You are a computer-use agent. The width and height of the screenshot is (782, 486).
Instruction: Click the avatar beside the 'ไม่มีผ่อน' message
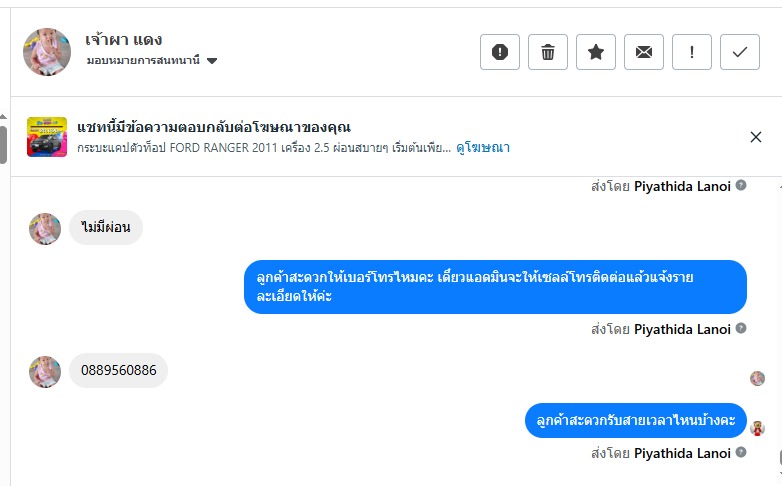45,229
